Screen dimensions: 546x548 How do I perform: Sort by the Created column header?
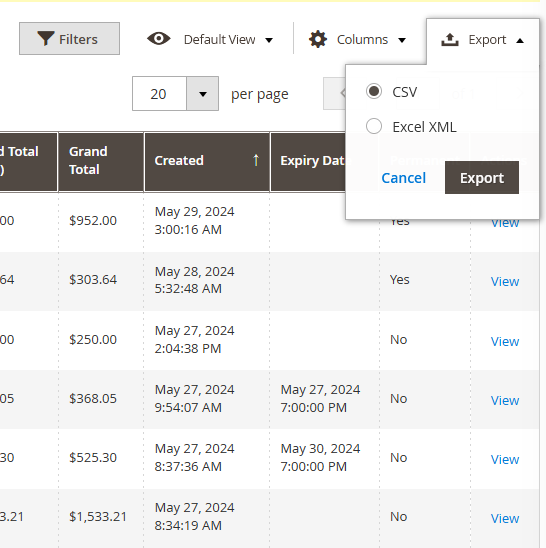207,162
